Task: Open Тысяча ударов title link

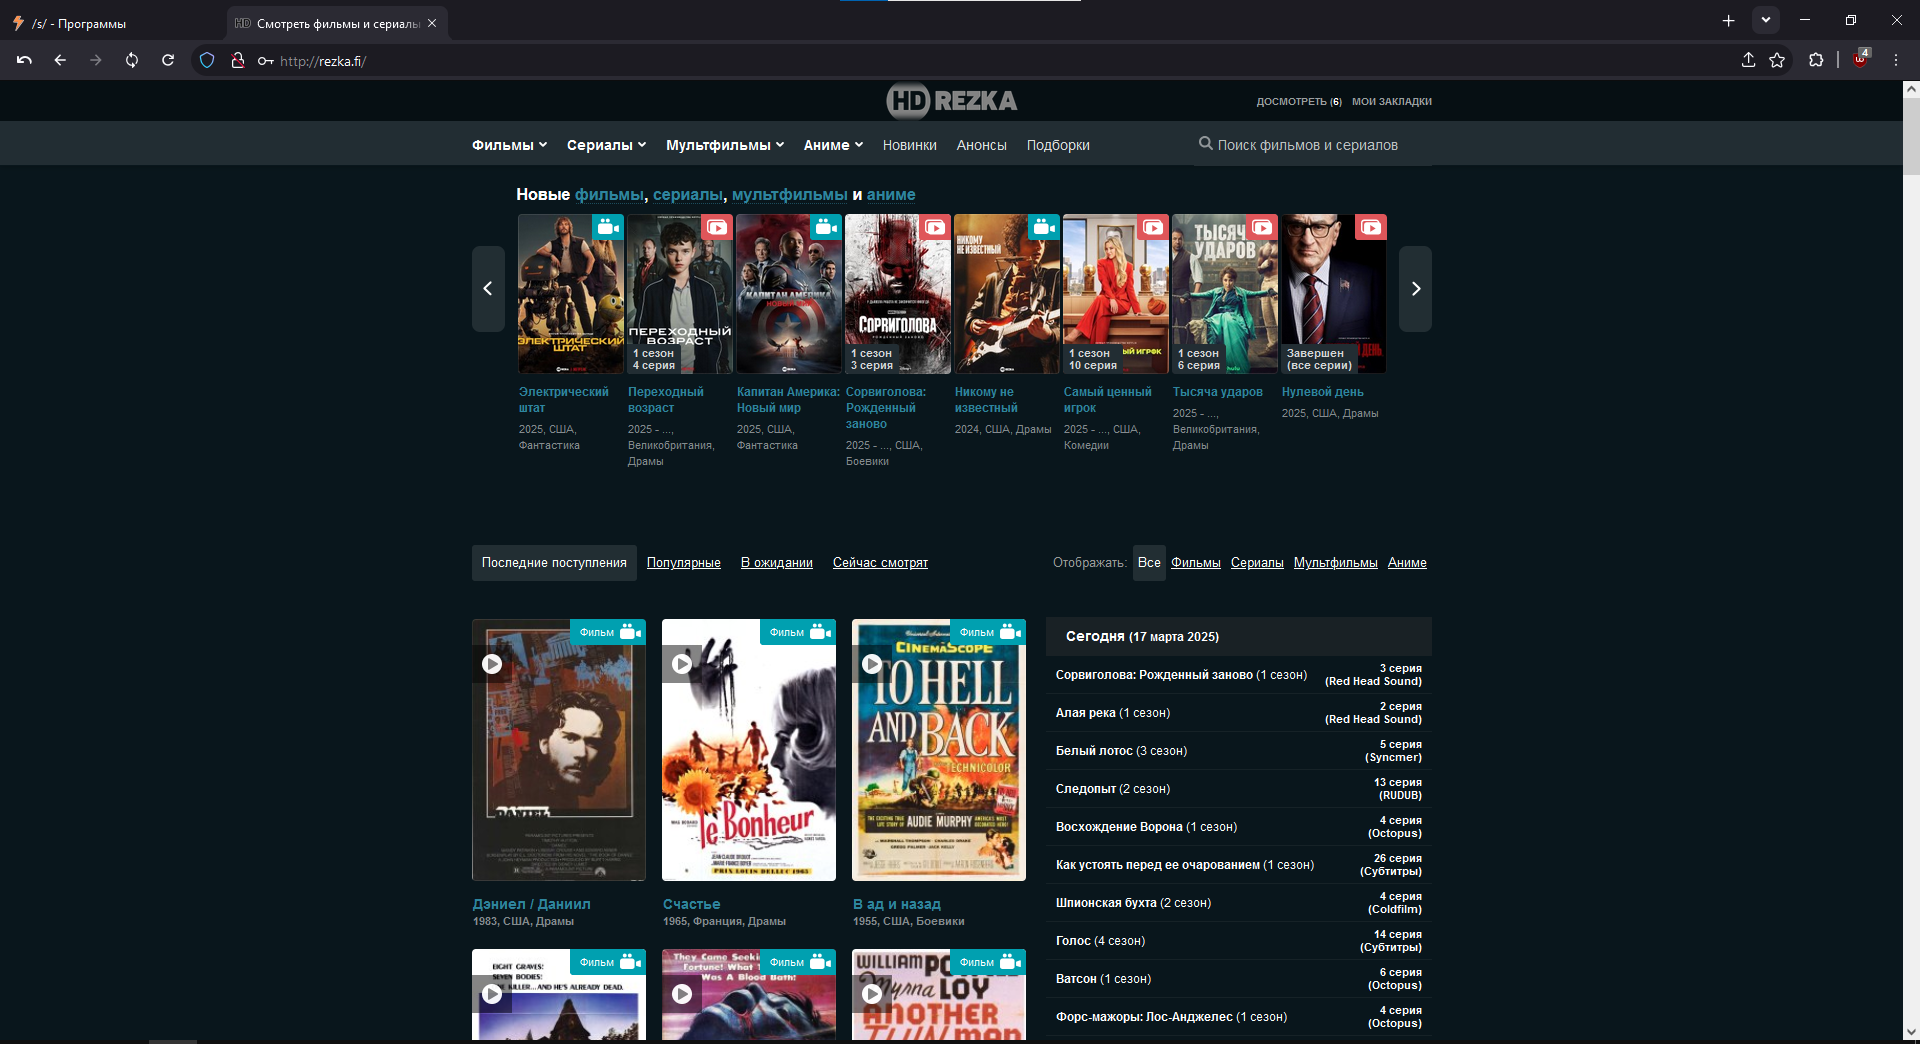Action: pos(1217,392)
